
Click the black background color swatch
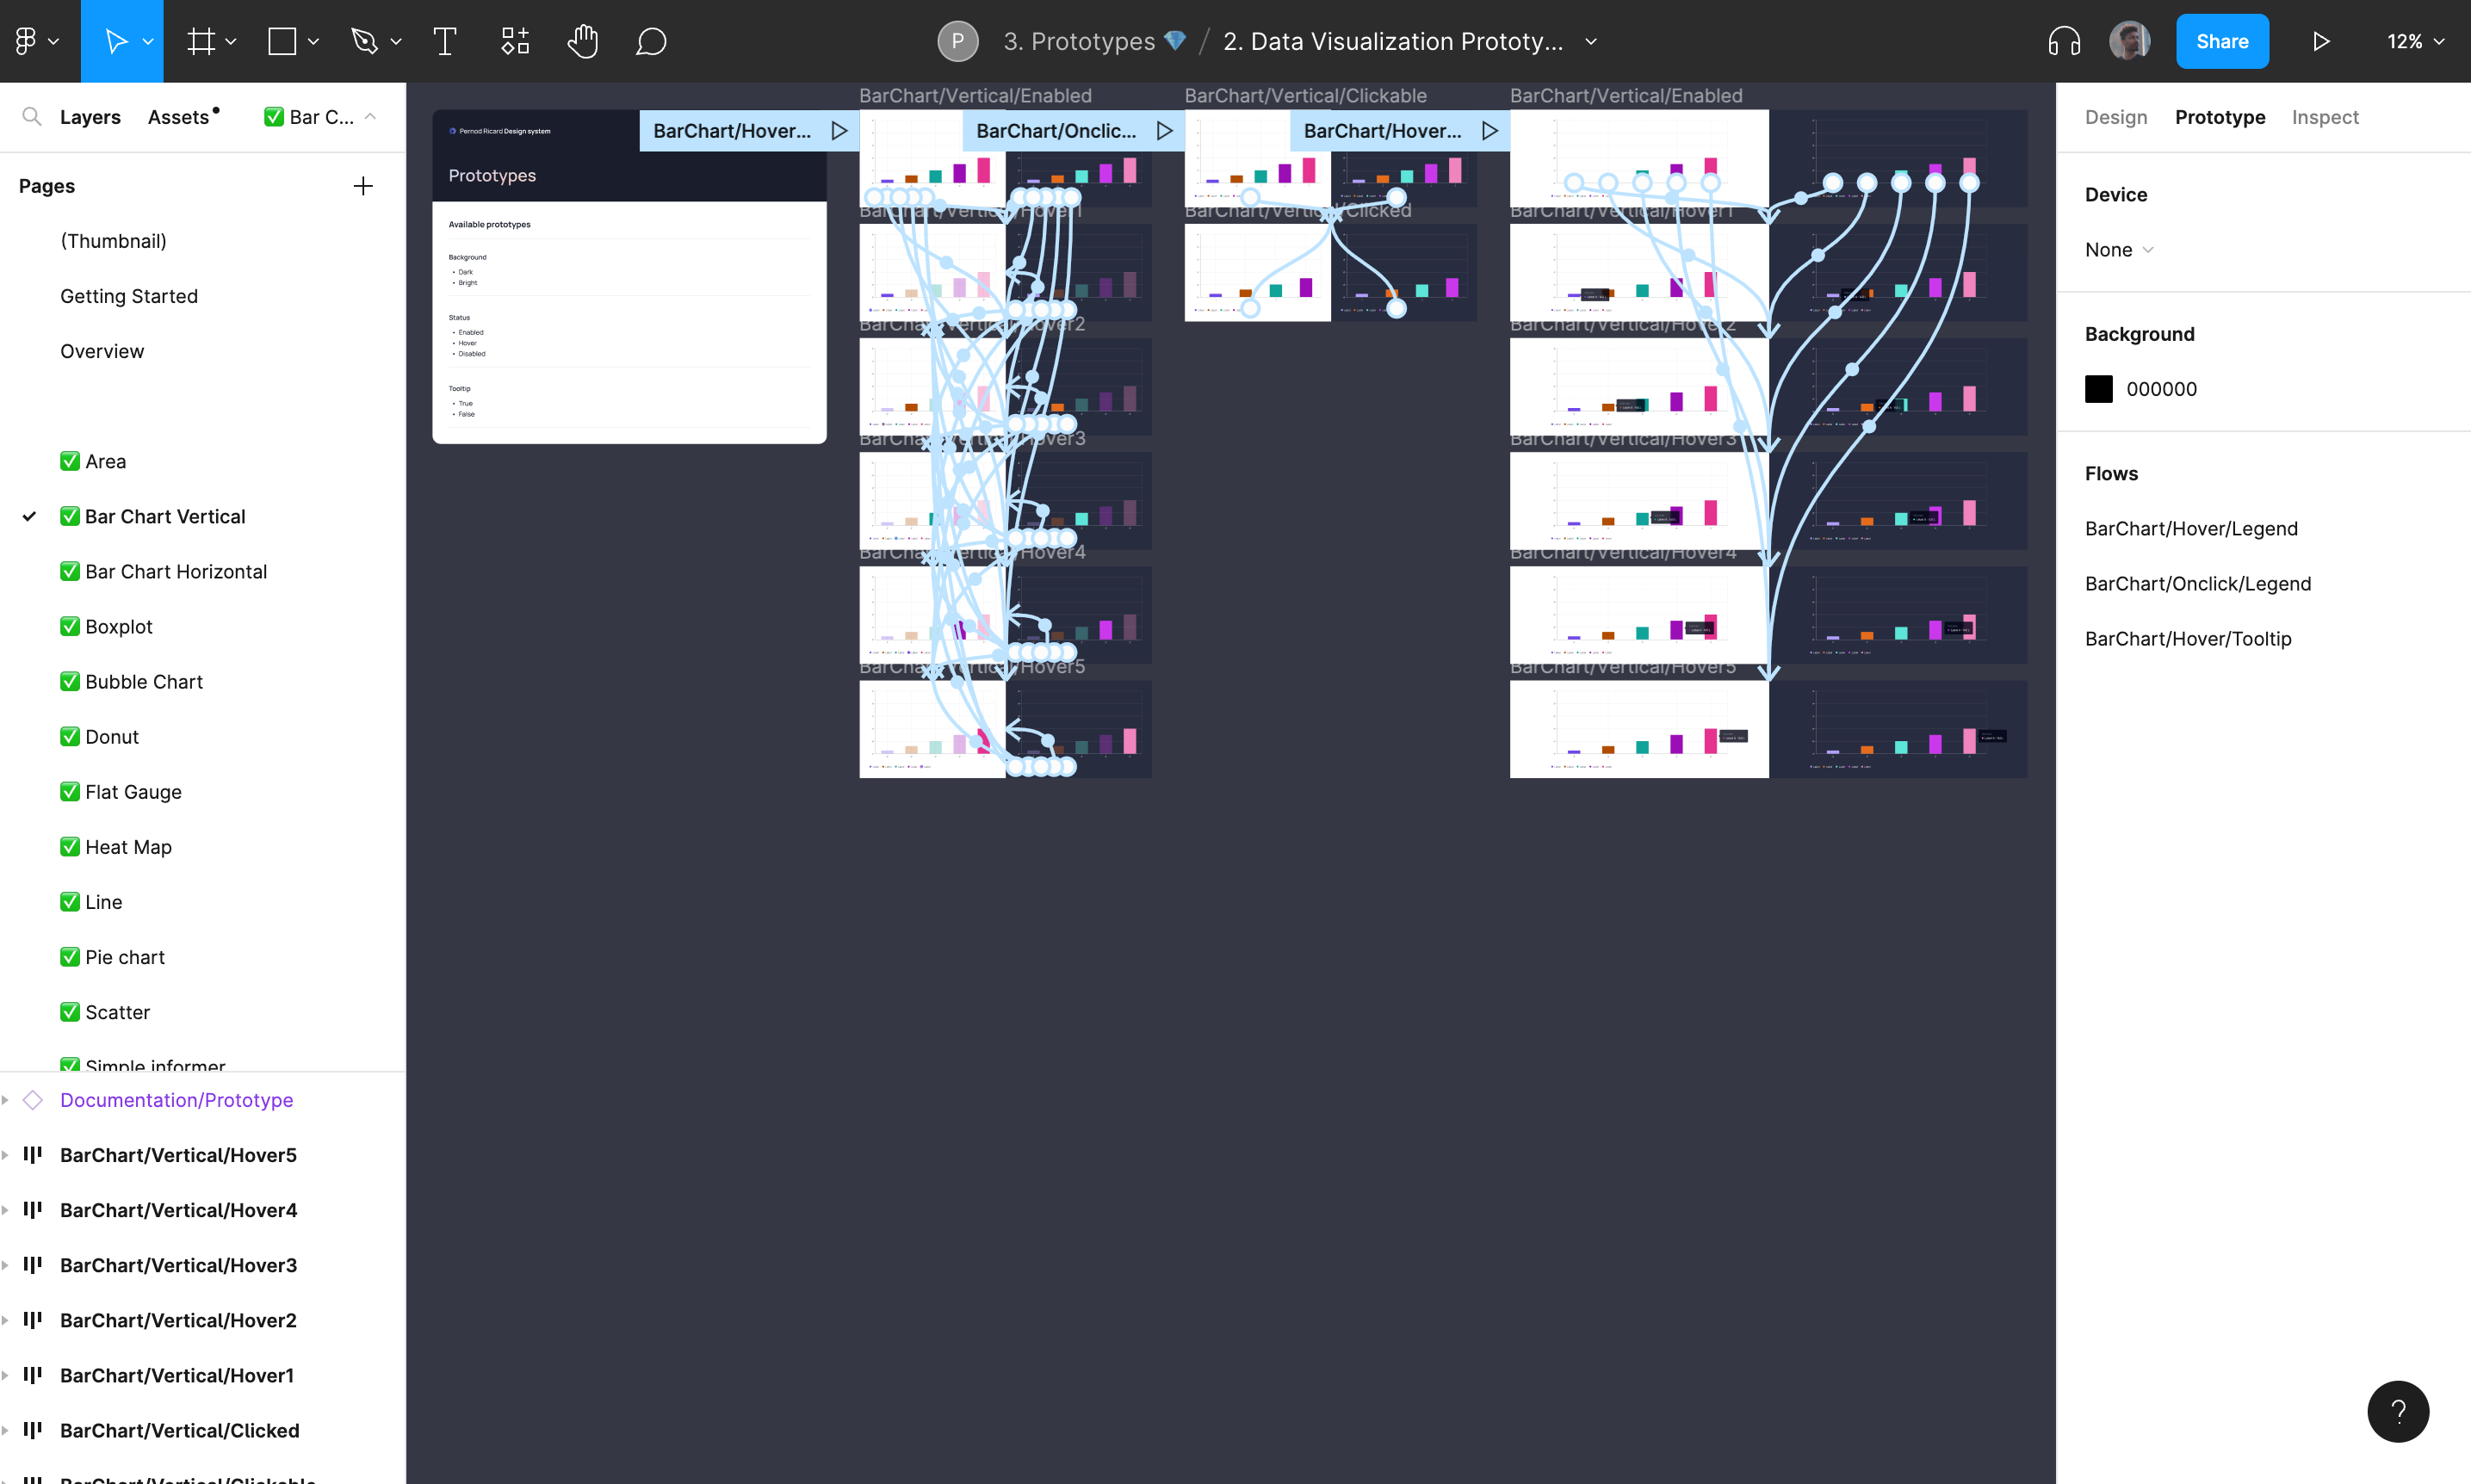(2098, 389)
